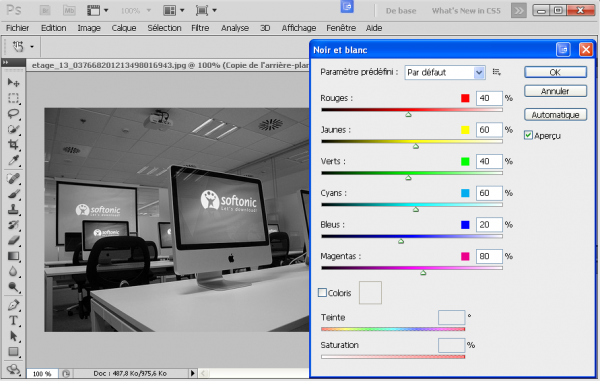Click the Verts percentage input field
The image size is (600, 381).
click(489, 161)
